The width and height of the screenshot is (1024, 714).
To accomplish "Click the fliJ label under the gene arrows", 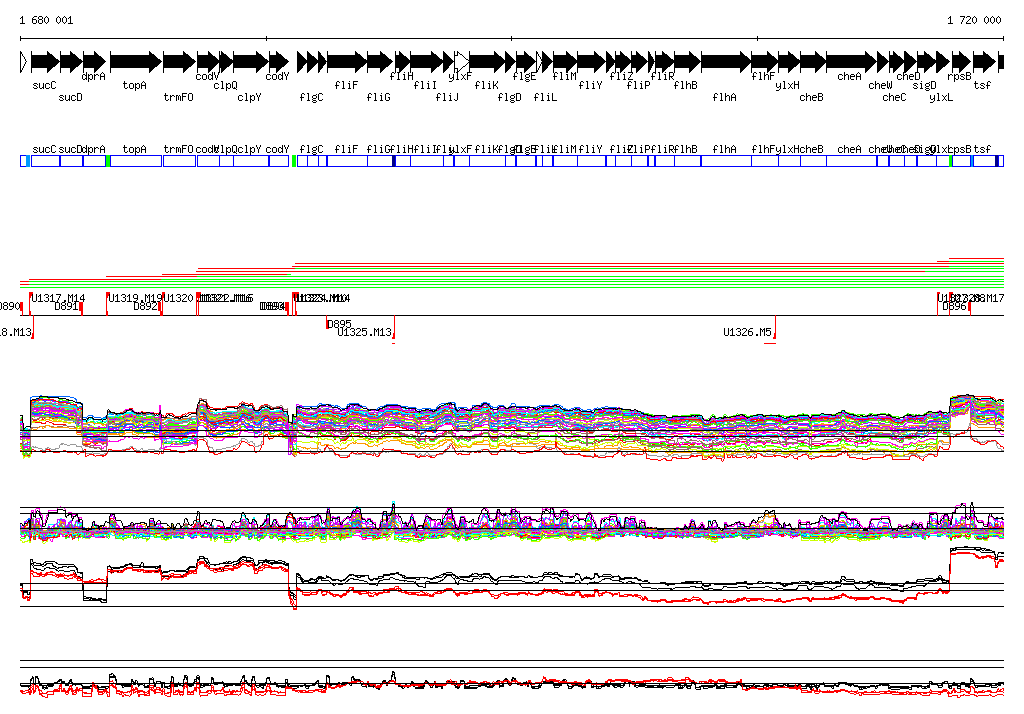I will pyautogui.click(x=447, y=97).
